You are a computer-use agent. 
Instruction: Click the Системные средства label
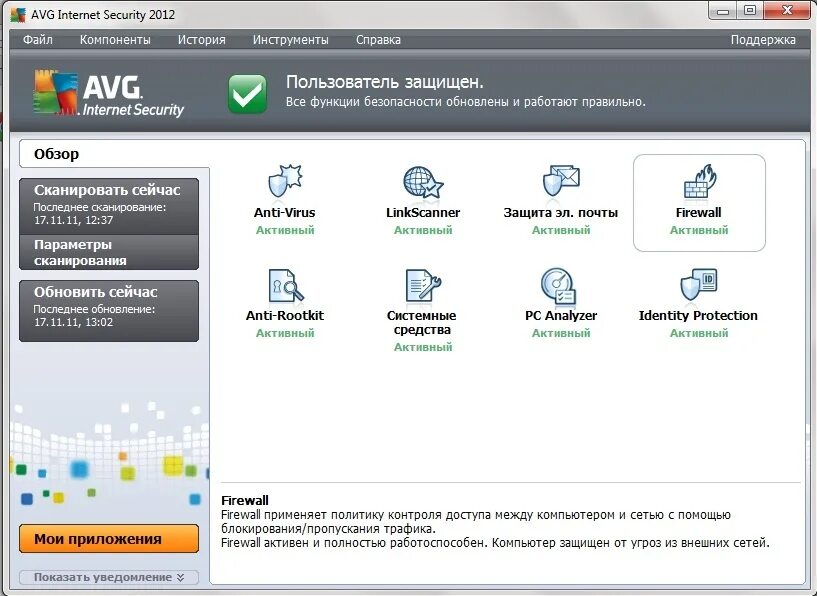pyautogui.click(x=422, y=322)
